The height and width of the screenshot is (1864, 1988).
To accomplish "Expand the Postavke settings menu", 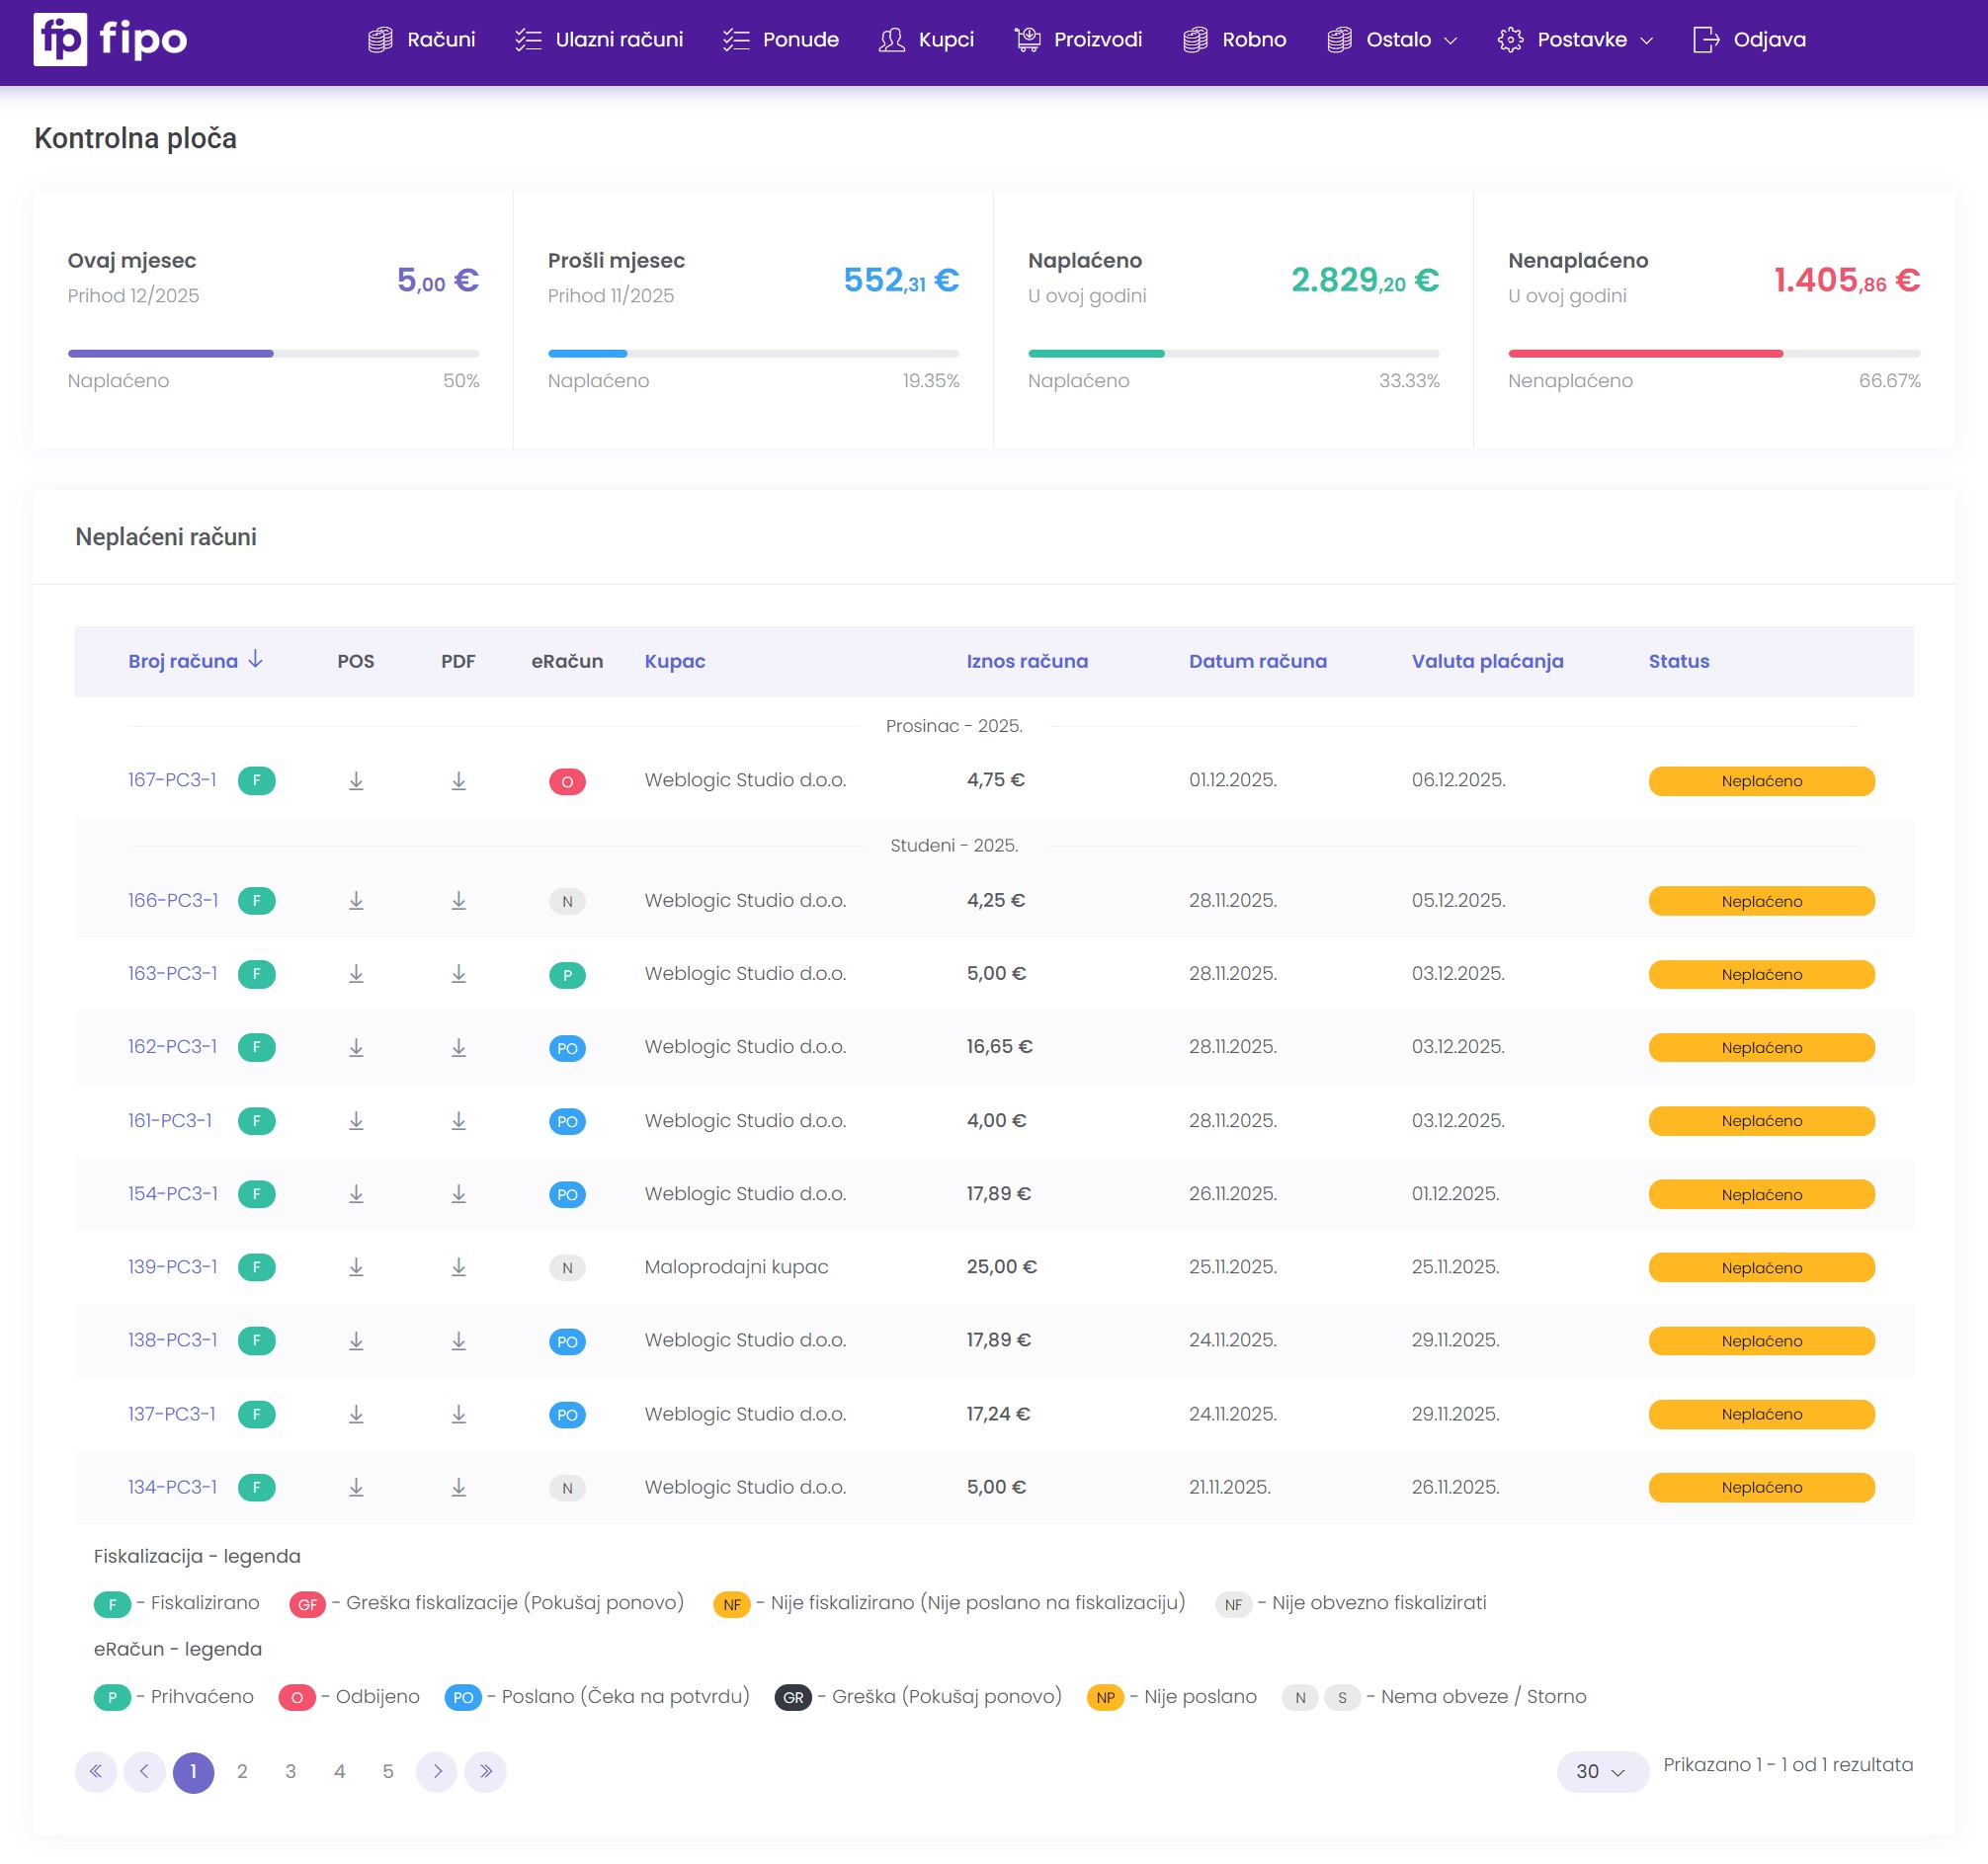I will click(x=1575, y=40).
